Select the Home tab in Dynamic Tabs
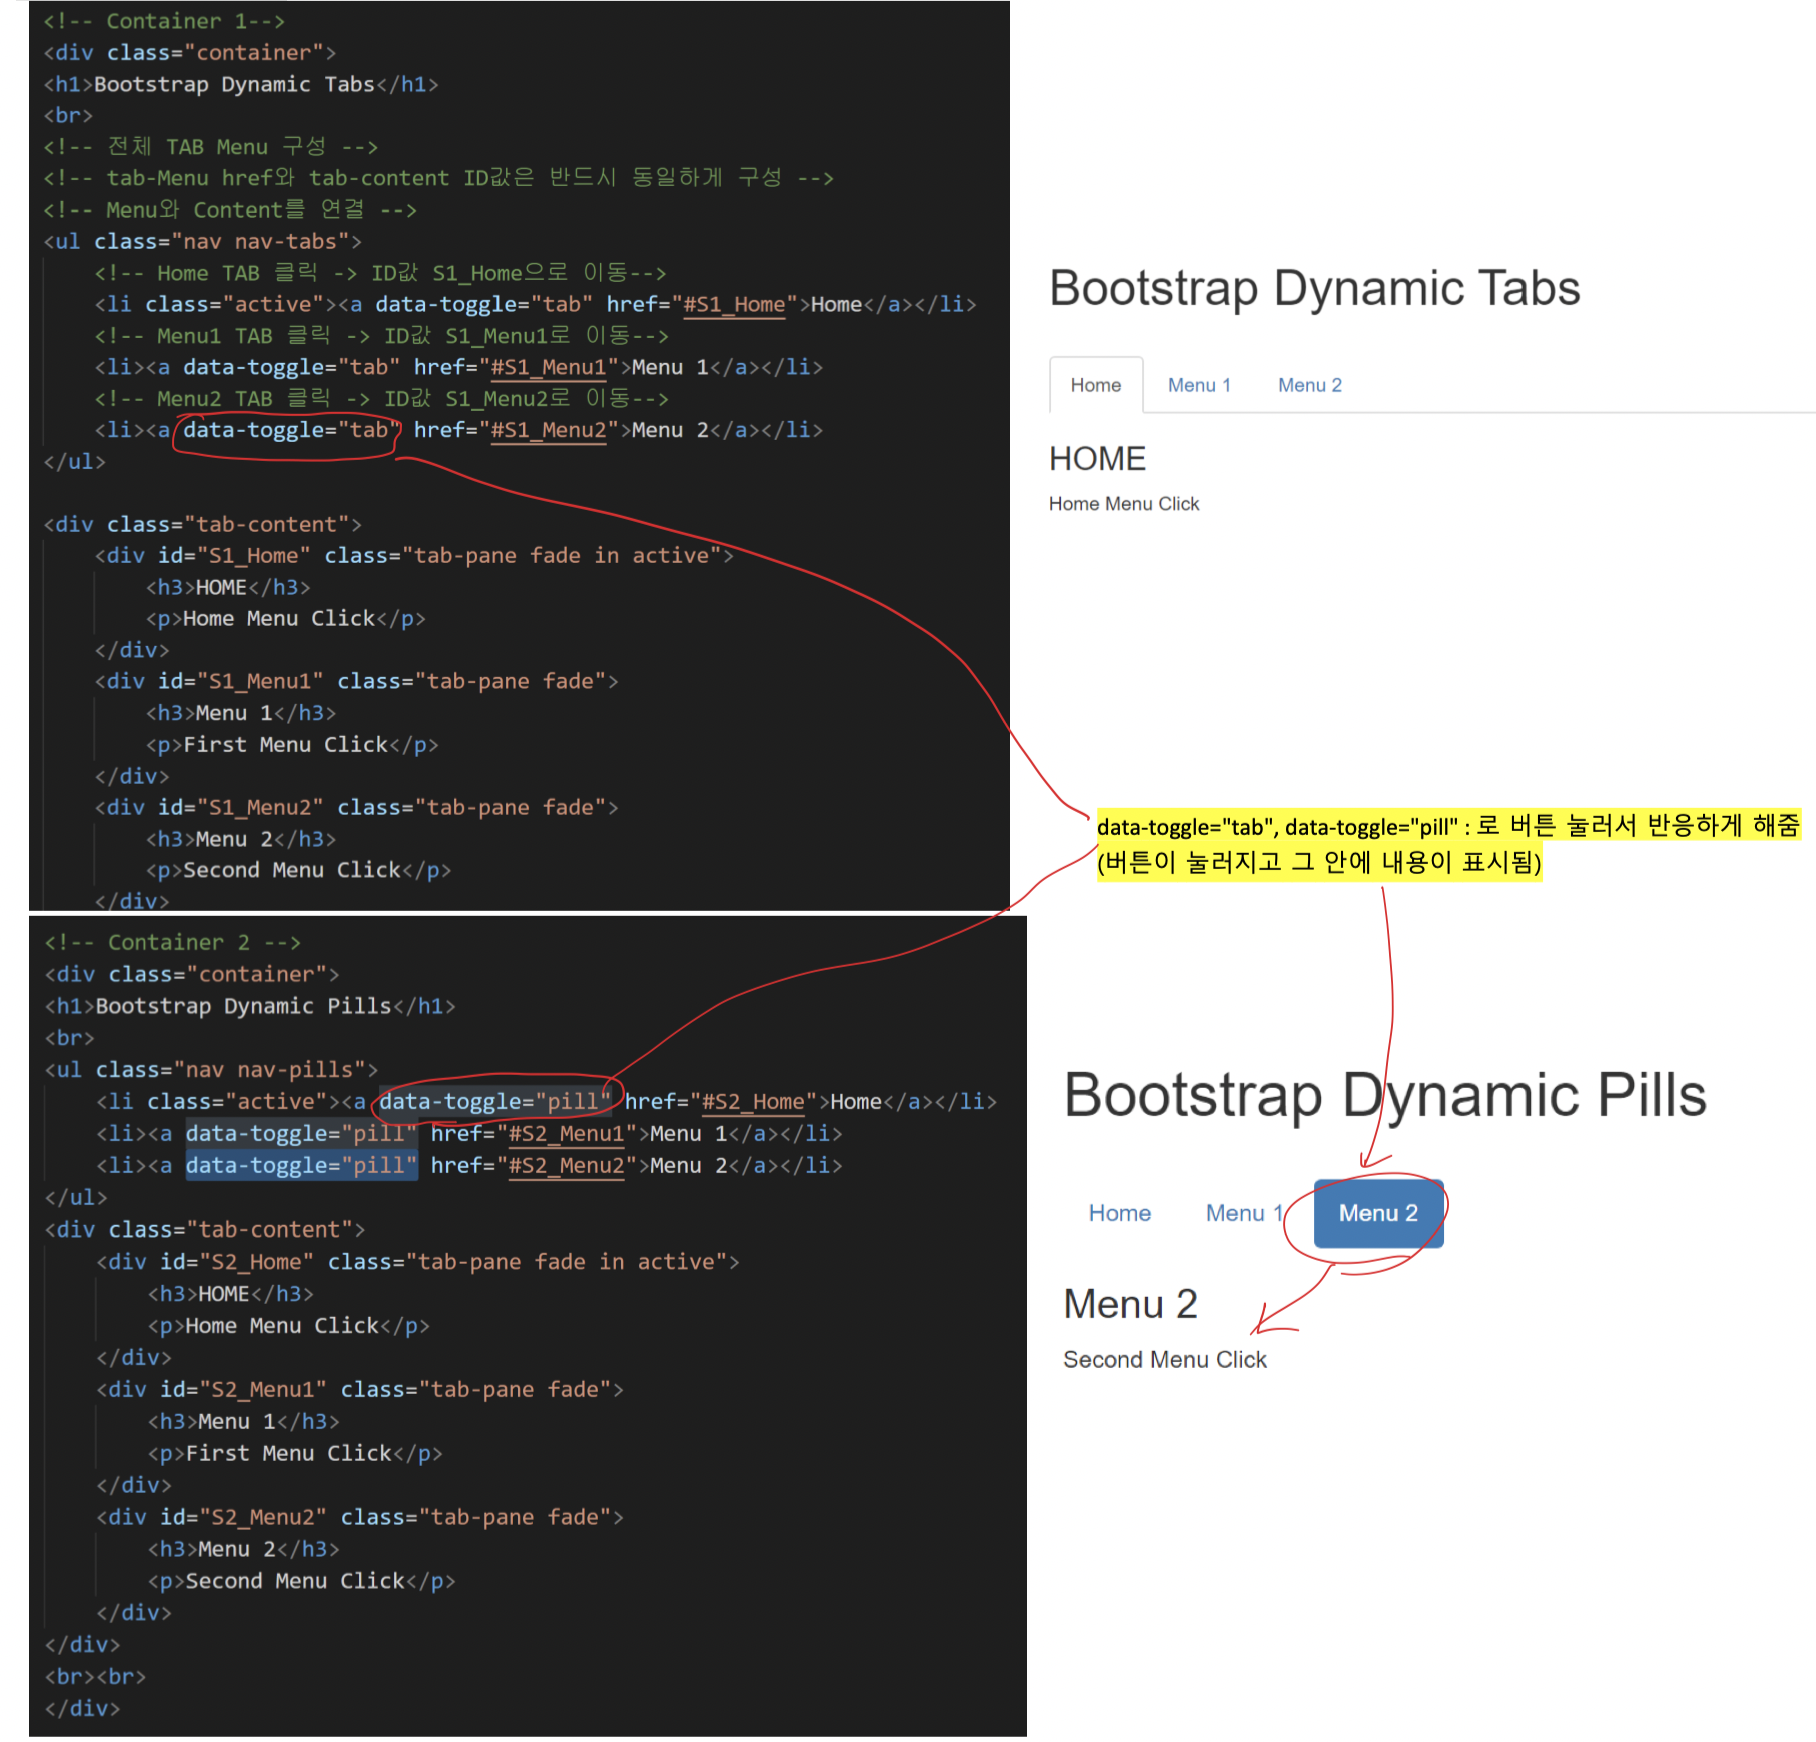 point(1096,385)
